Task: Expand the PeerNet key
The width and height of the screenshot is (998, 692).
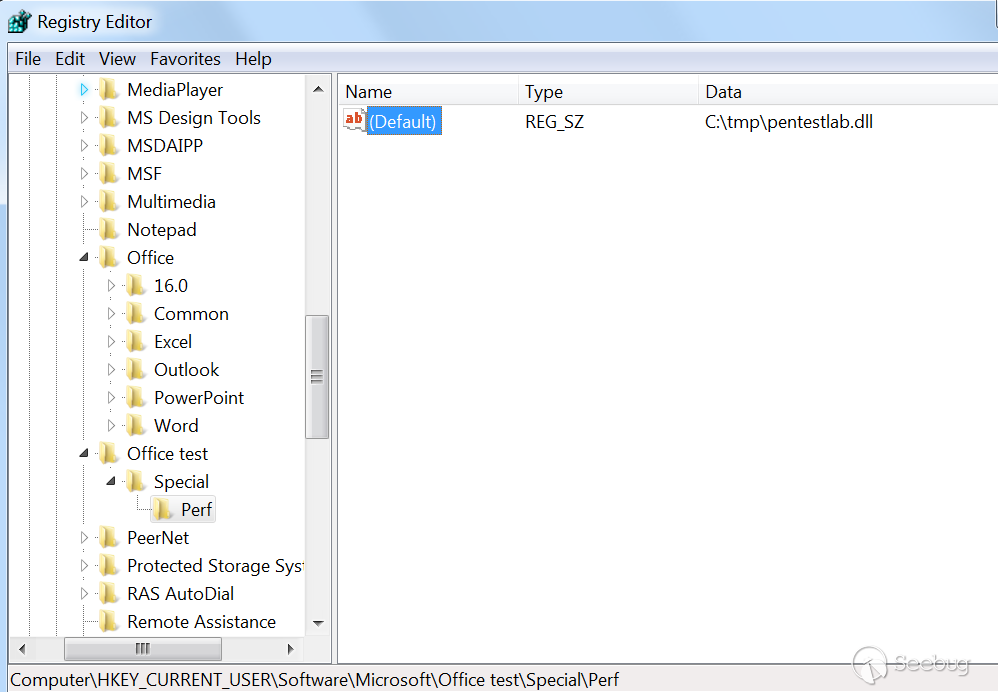Action: (84, 538)
